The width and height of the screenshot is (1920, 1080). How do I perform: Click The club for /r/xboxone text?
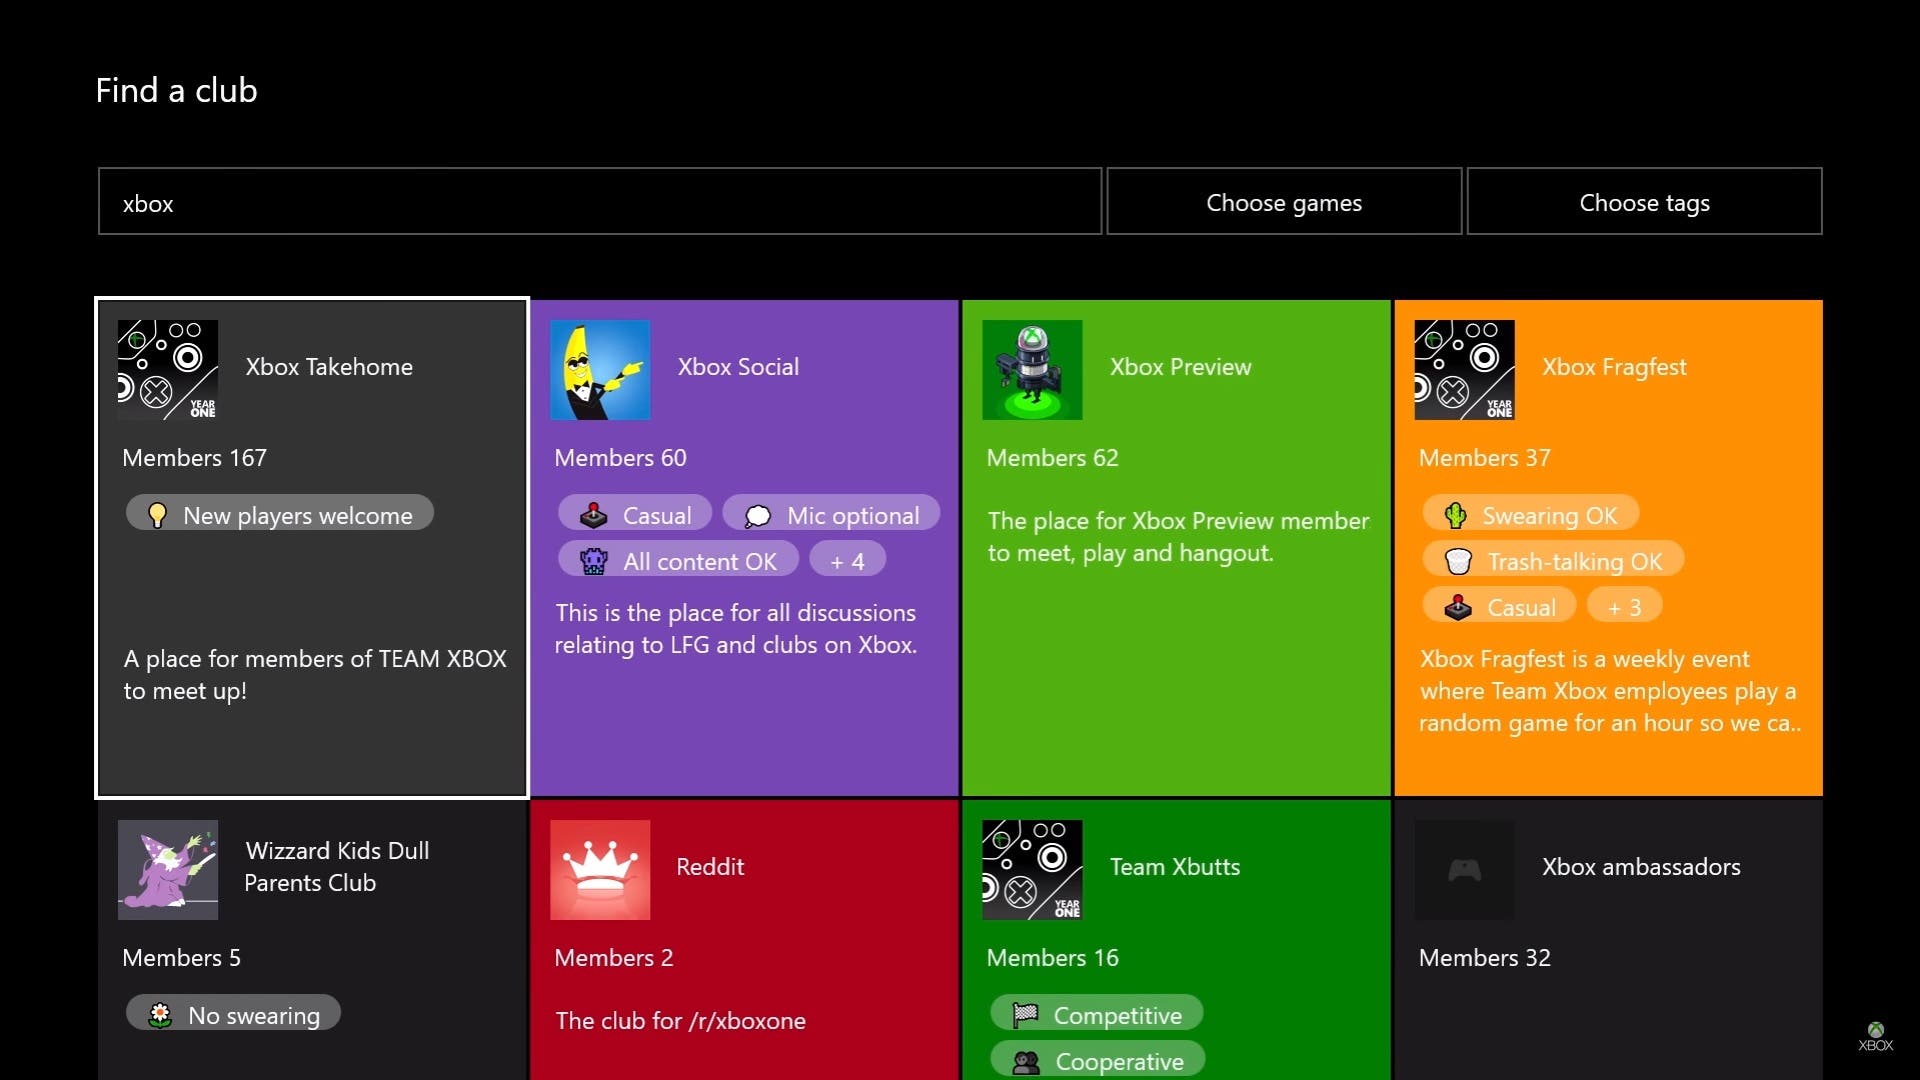(x=680, y=1021)
